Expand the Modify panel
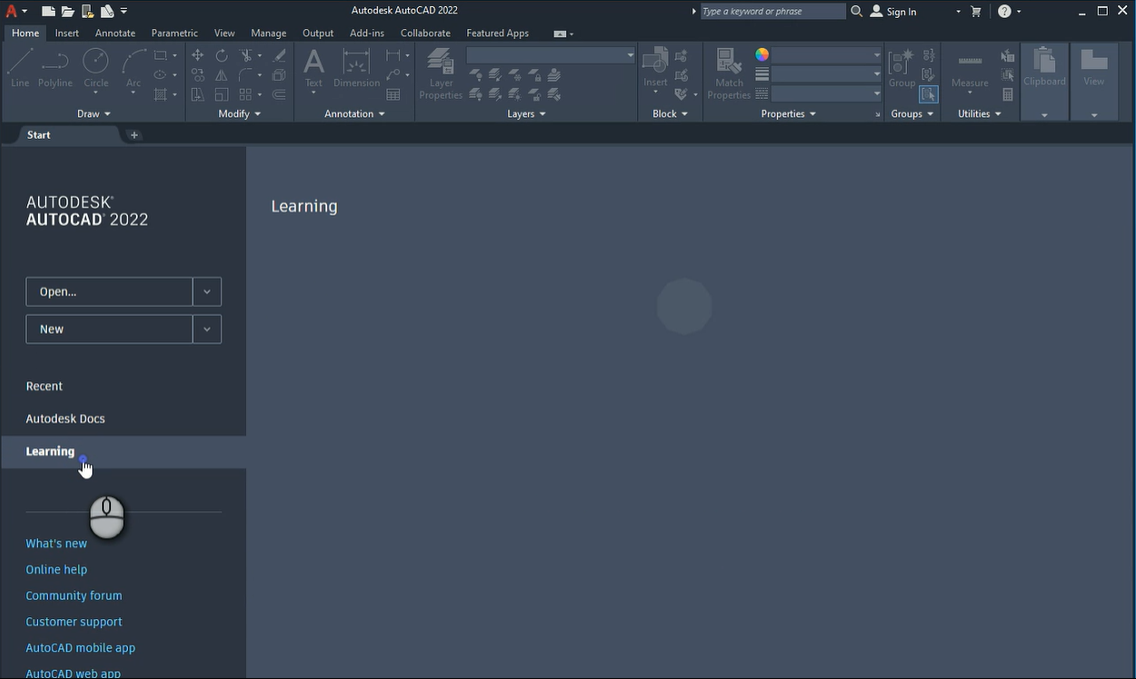This screenshot has width=1136, height=679. click(x=239, y=114)
